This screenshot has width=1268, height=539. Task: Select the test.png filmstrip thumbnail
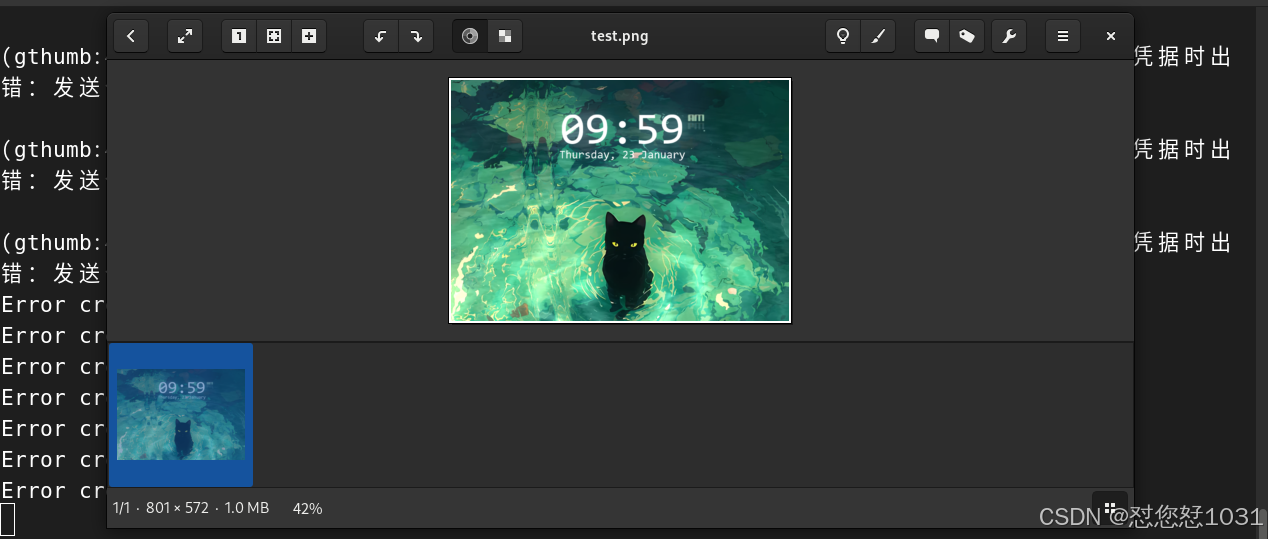tap(181, 415)
